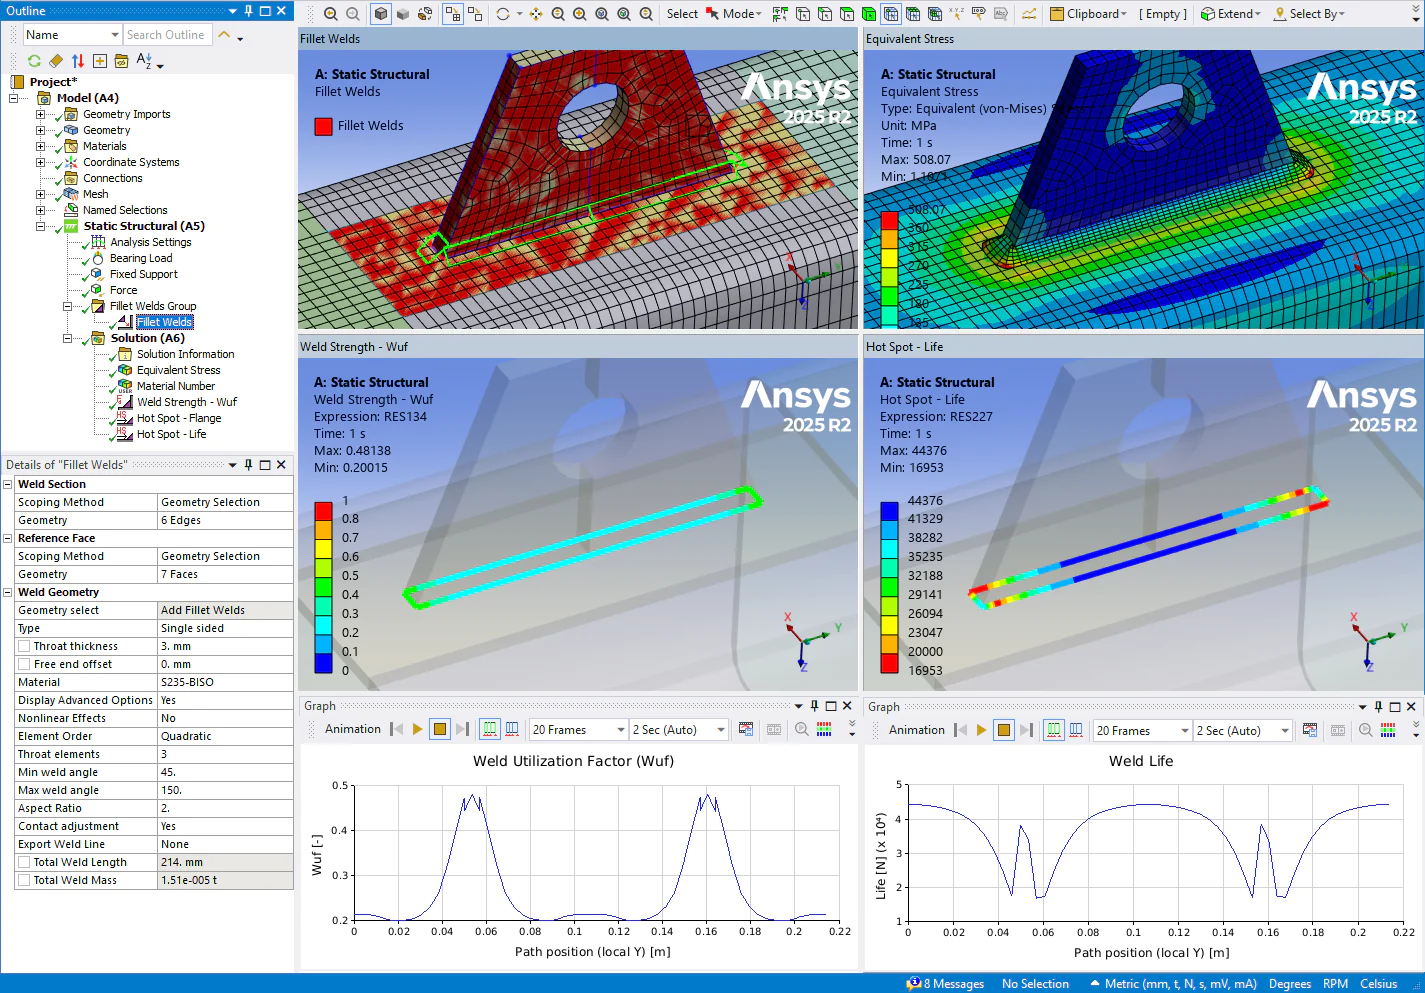Open the 20 Frames dropdown in Wuf graph
The image size is (1425, 993).
pos(578,730)
